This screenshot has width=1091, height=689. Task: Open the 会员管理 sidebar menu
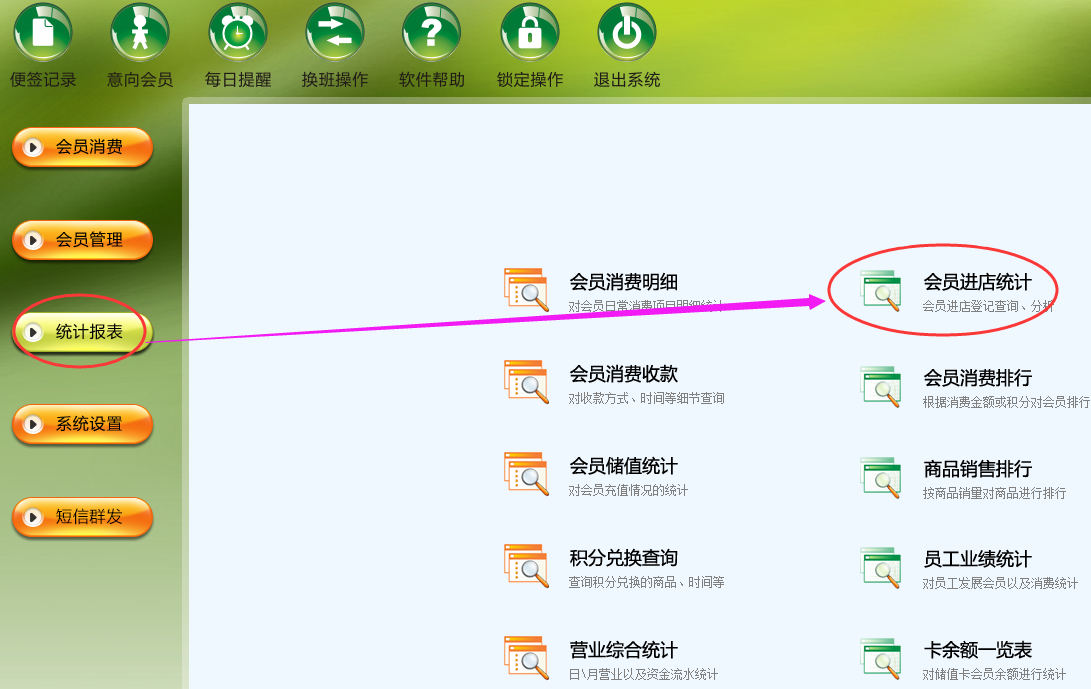coord(82,240)
